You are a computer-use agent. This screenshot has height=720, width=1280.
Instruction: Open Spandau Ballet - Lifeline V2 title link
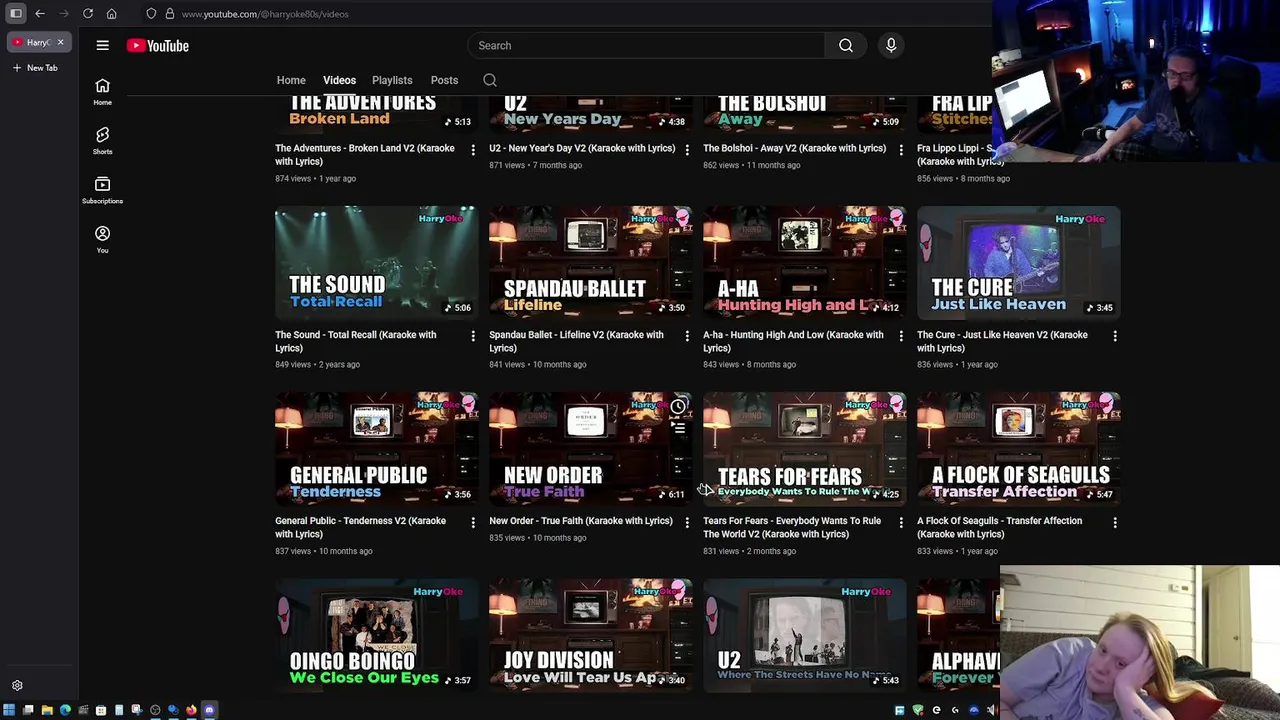(x=576, y=341)
